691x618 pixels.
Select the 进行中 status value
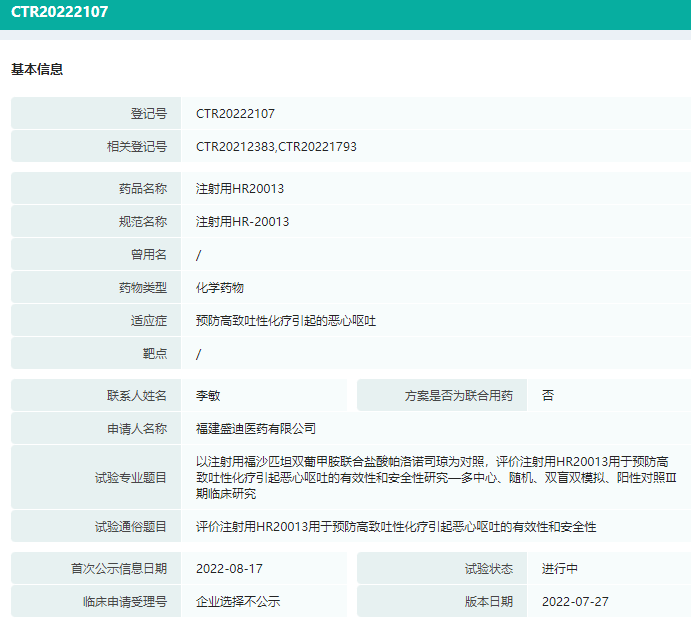[560, 568]
